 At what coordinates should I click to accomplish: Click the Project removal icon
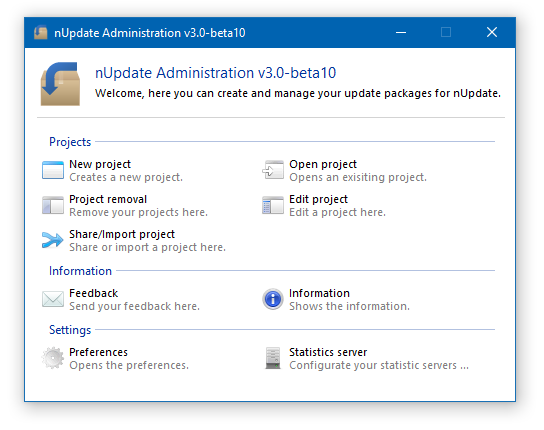coord(53,205)
